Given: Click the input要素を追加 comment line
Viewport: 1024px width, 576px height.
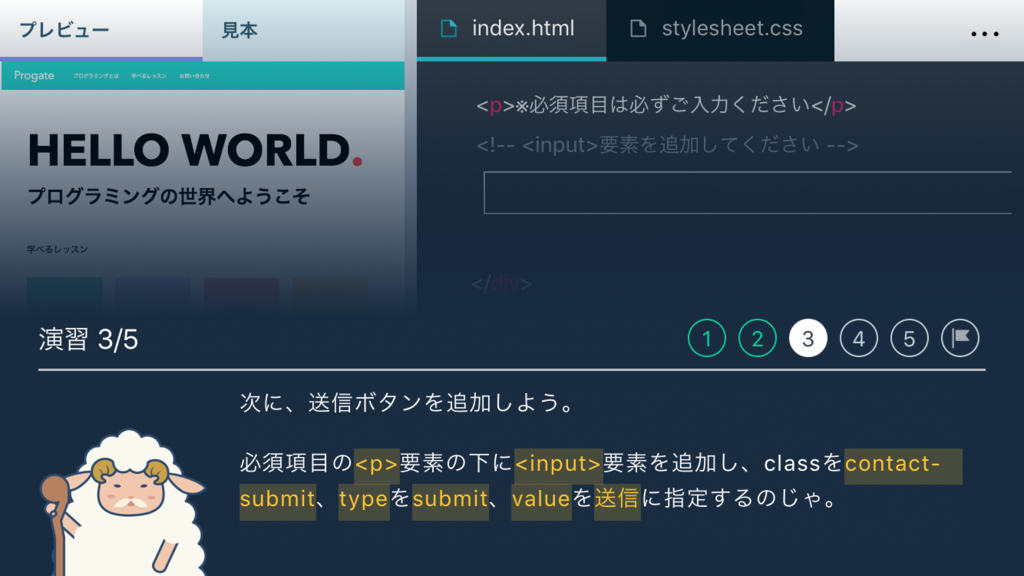Looking at the screenshot, I should click(x=667, y=144).
